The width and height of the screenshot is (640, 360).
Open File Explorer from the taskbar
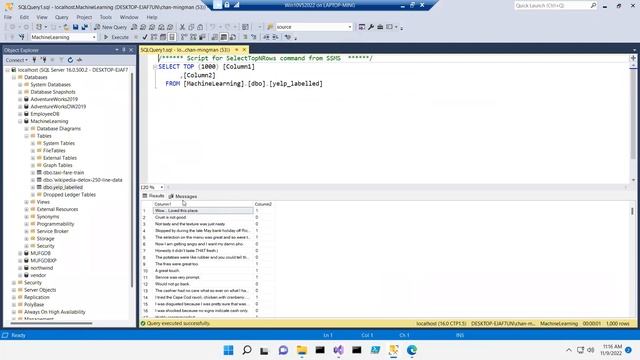point(302,350)
